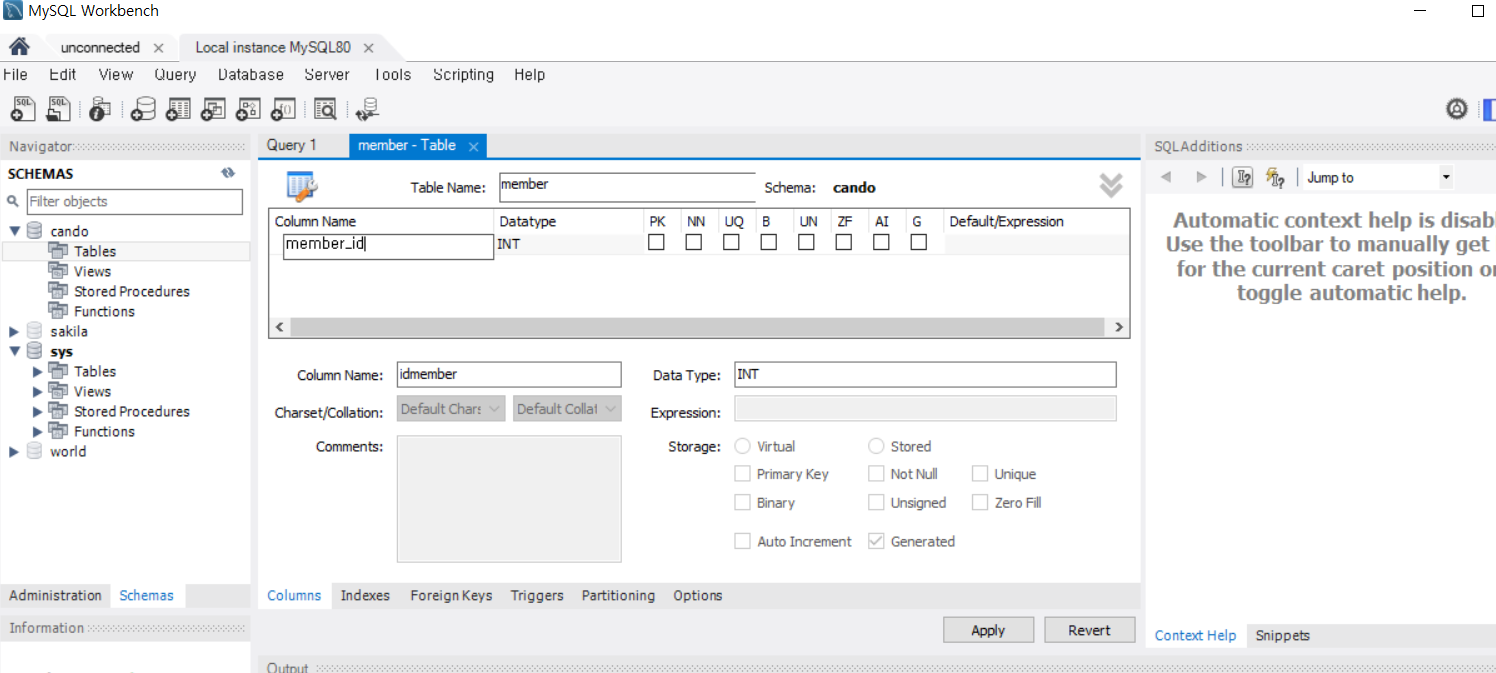Close the member - Table tab
1496x673 pixels.
tap(474, 146)
